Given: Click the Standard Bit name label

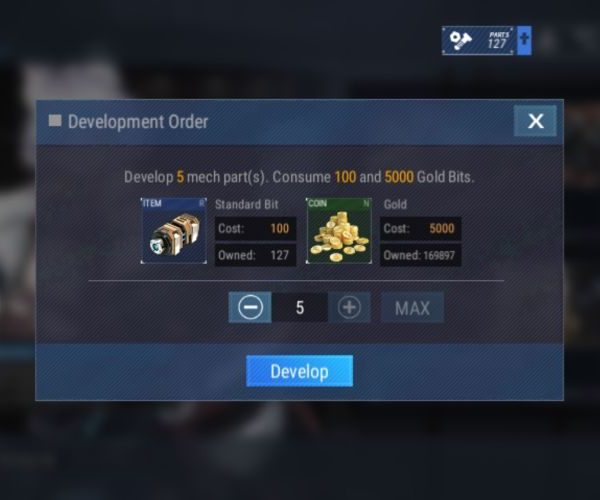Looking at the screenshot, I should pyautogui.click(x=247, y=204).
